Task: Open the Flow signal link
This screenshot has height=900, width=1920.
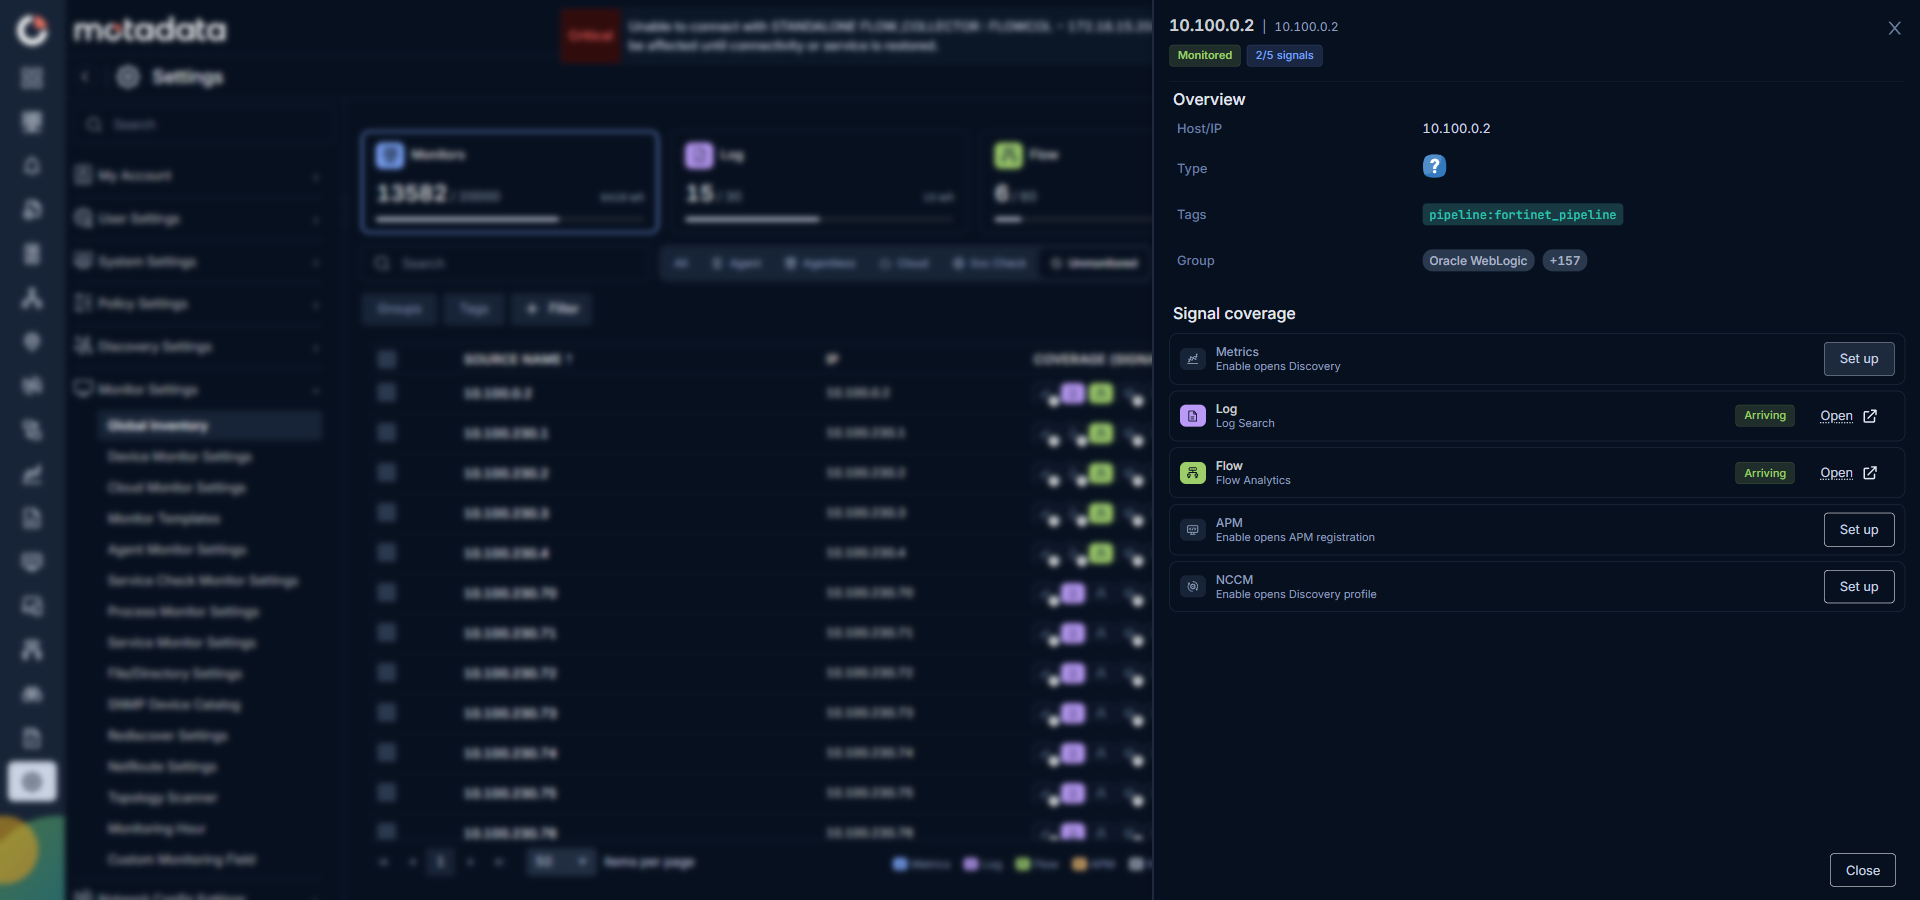Action: [1836, 473]
